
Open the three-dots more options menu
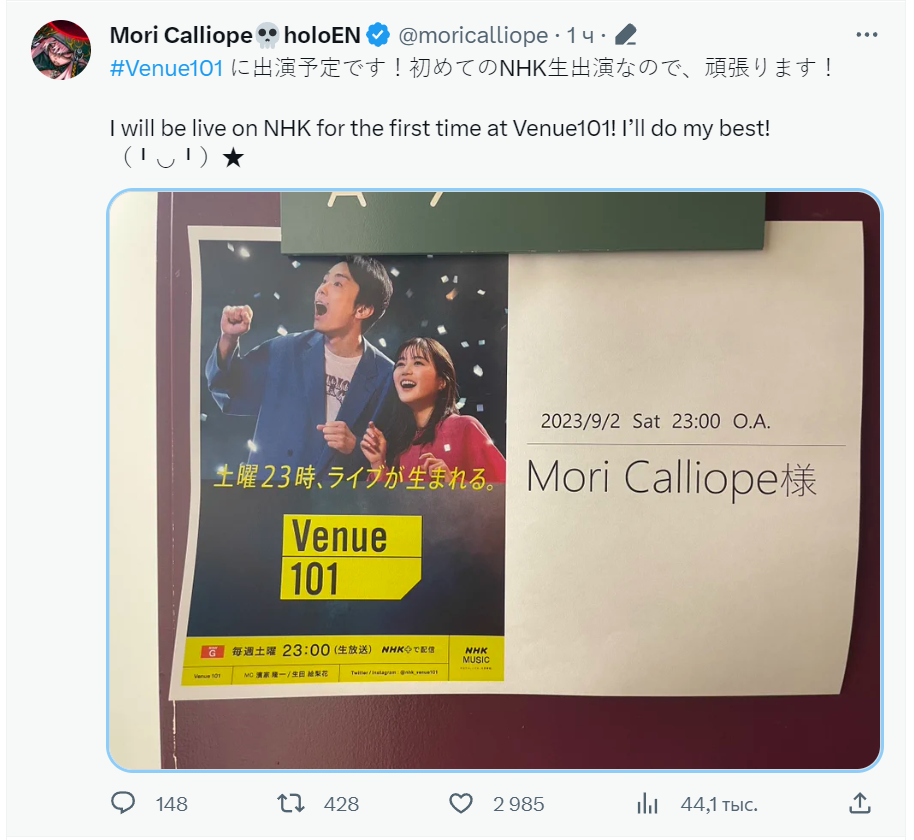(x=866, y=35)
